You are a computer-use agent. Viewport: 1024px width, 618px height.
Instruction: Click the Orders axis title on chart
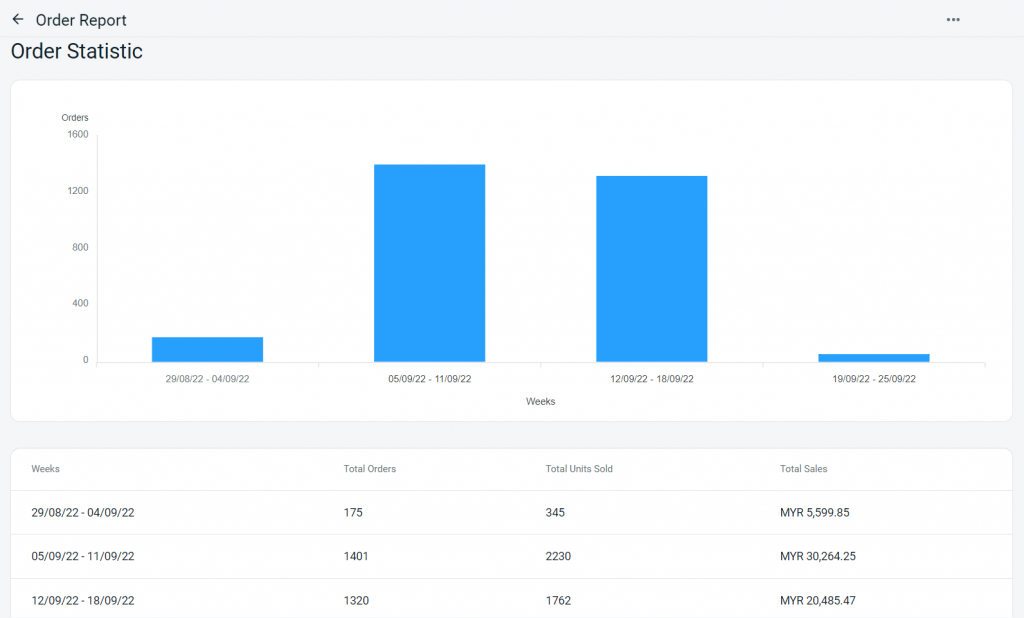(74, 117)
